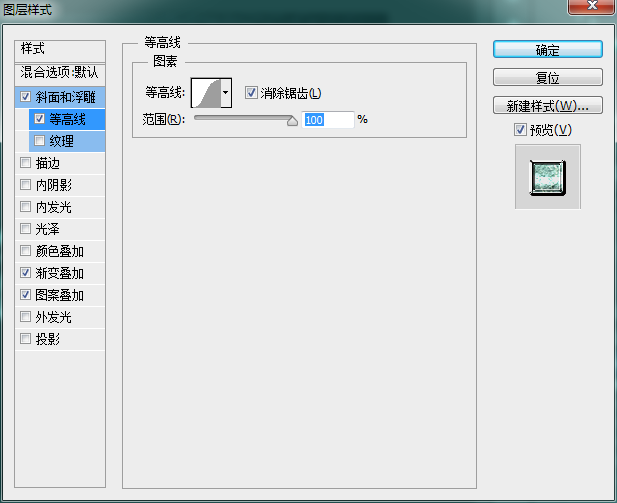This screenshot has width=617, height=503.
Task: Enable the 投影 drop shadow checkbox
Action: click(x=25, y=339)
